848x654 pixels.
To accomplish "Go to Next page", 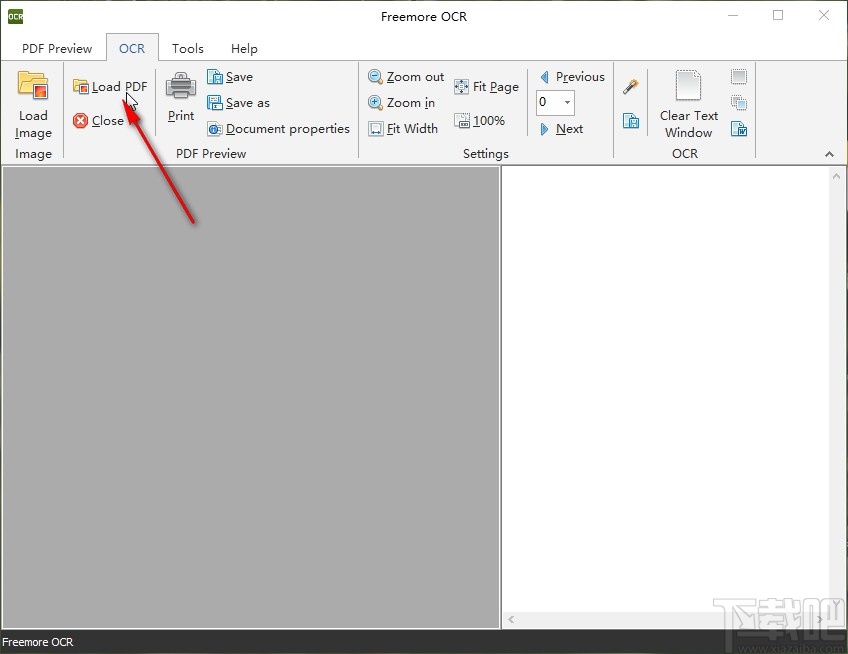I will [x=561, y=129].
